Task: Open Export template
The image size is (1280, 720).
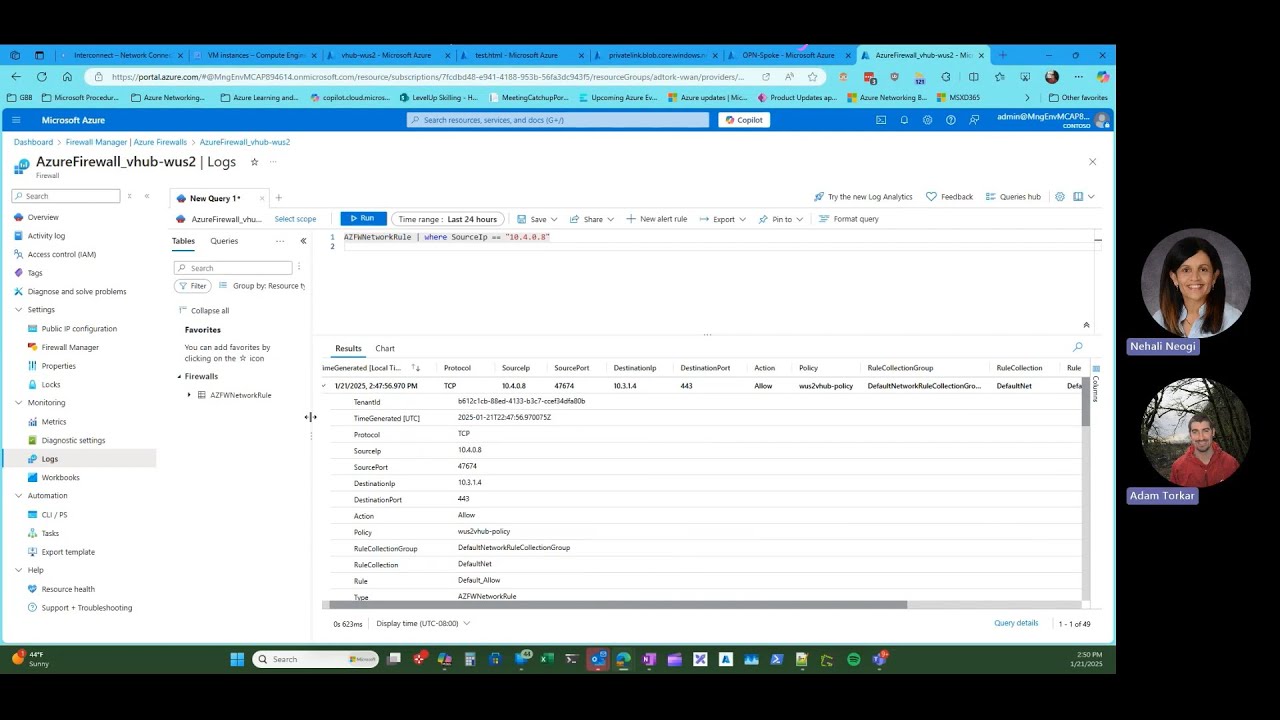Action: pyautogui.click(x=68, y=552)
